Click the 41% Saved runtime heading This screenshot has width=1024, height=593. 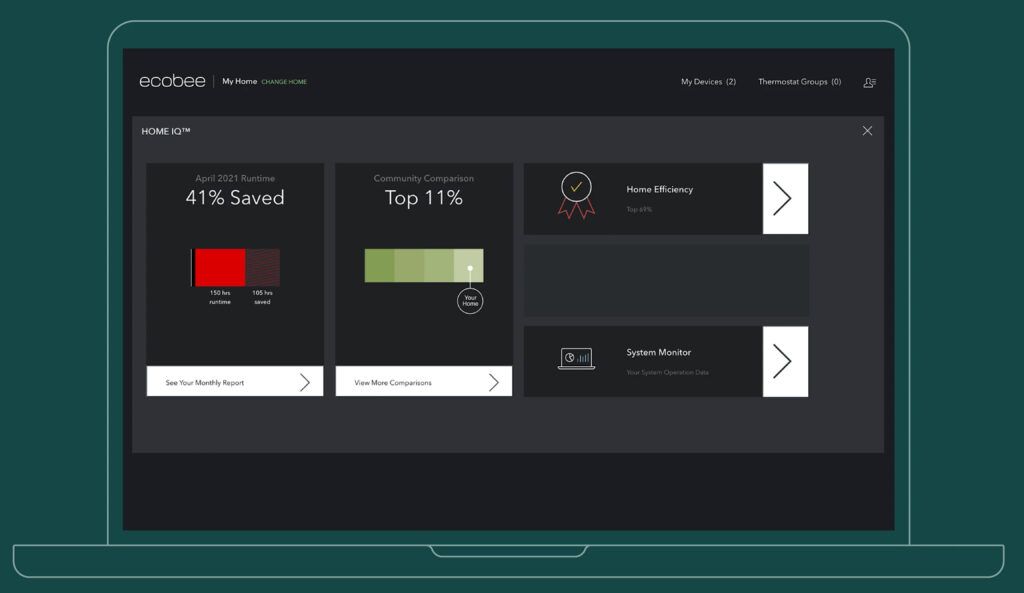tap(235, 198)
